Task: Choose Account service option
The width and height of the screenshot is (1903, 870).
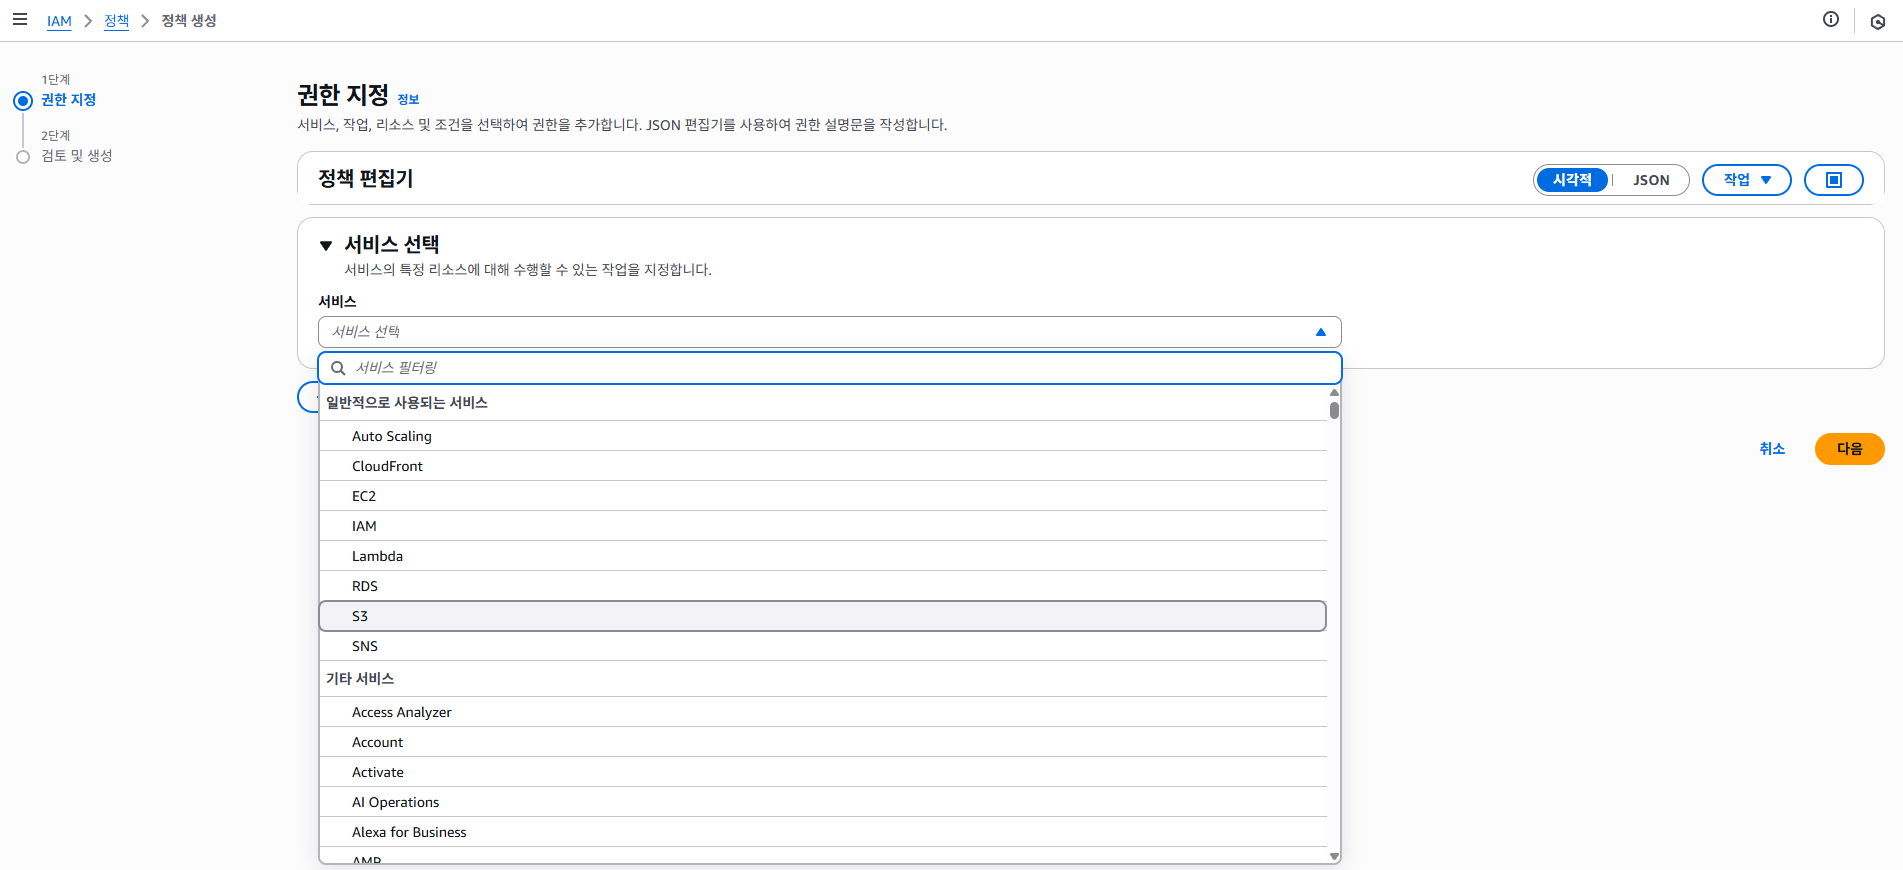Action: point(823,742)
